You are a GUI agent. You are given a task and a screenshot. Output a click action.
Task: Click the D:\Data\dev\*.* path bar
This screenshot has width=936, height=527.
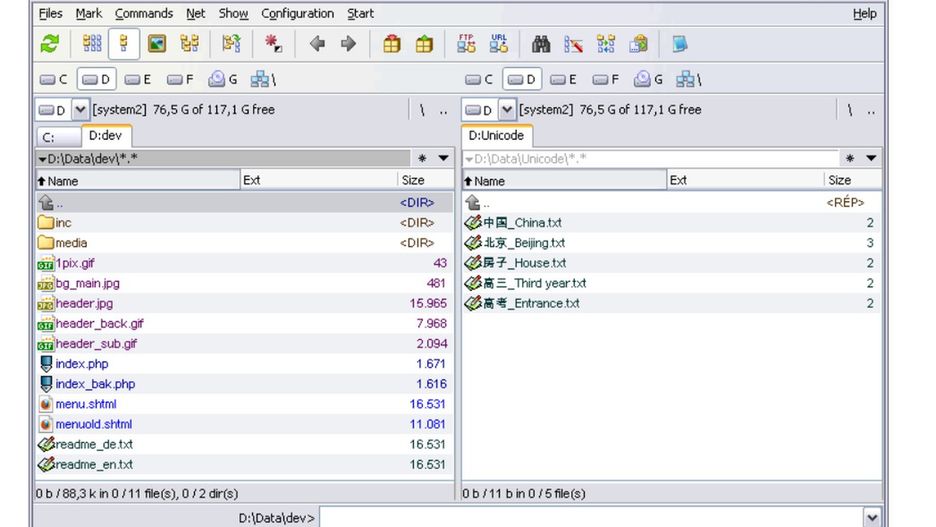223,158
